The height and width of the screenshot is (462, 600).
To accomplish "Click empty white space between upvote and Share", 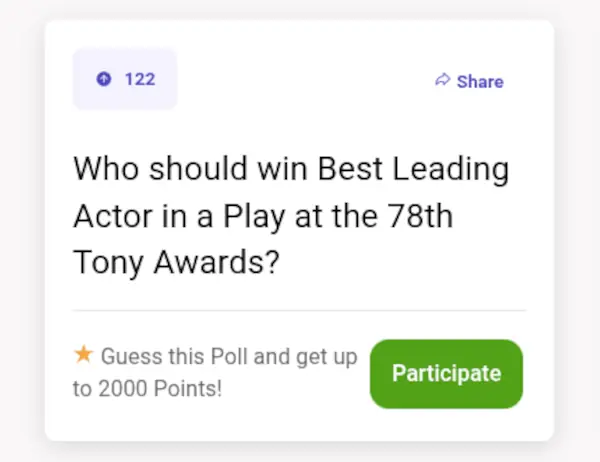I will coord(300,80).
